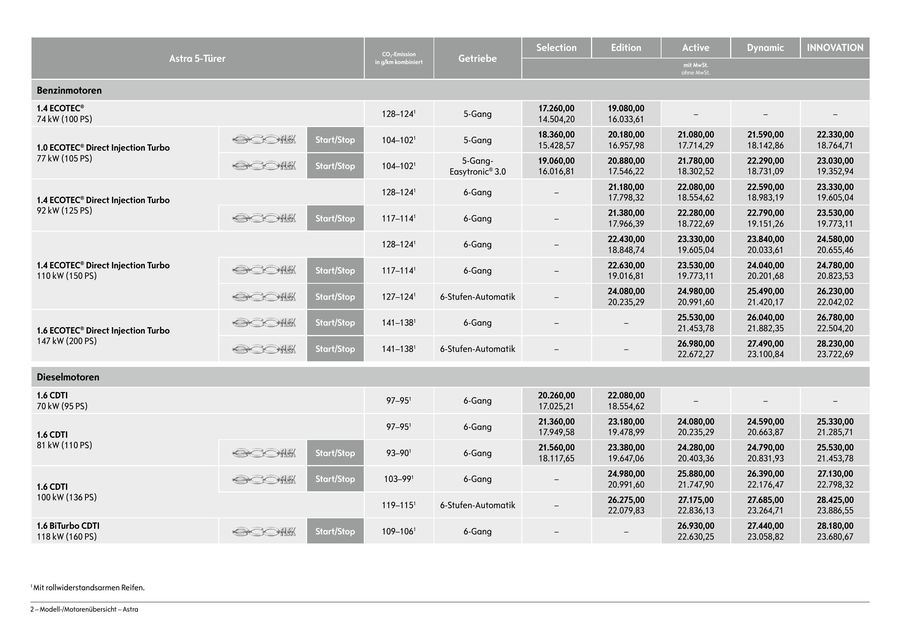Click the '92 kW (125 PS)' engine label

point(103,205)
